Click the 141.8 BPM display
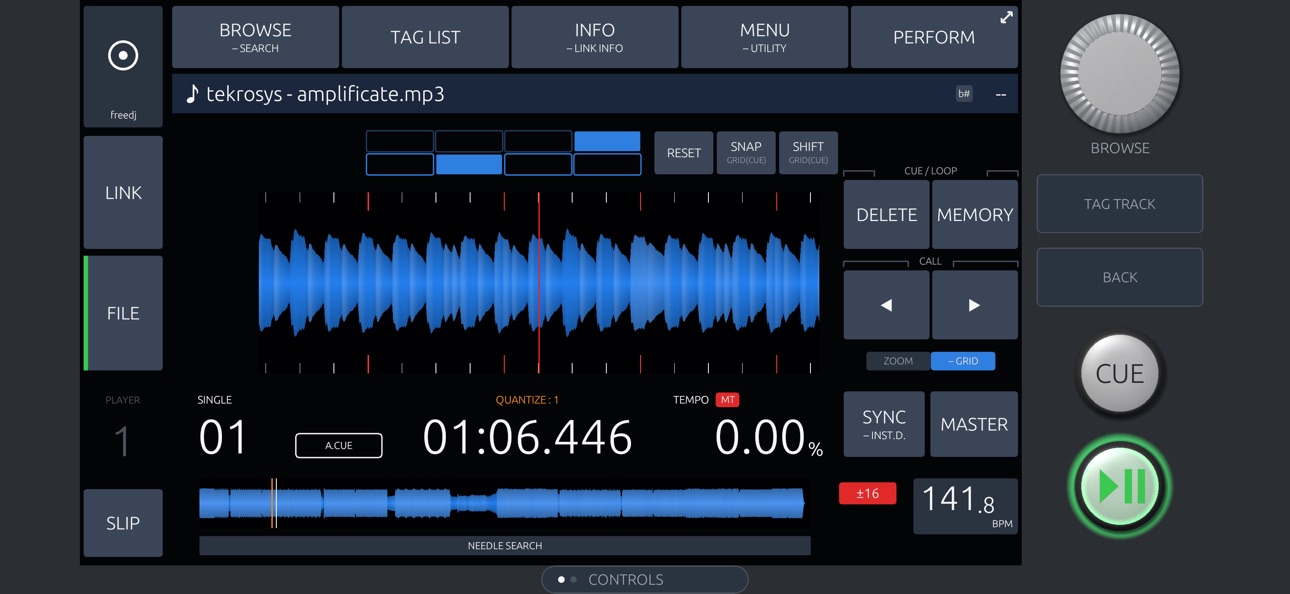 coord(966,506)
